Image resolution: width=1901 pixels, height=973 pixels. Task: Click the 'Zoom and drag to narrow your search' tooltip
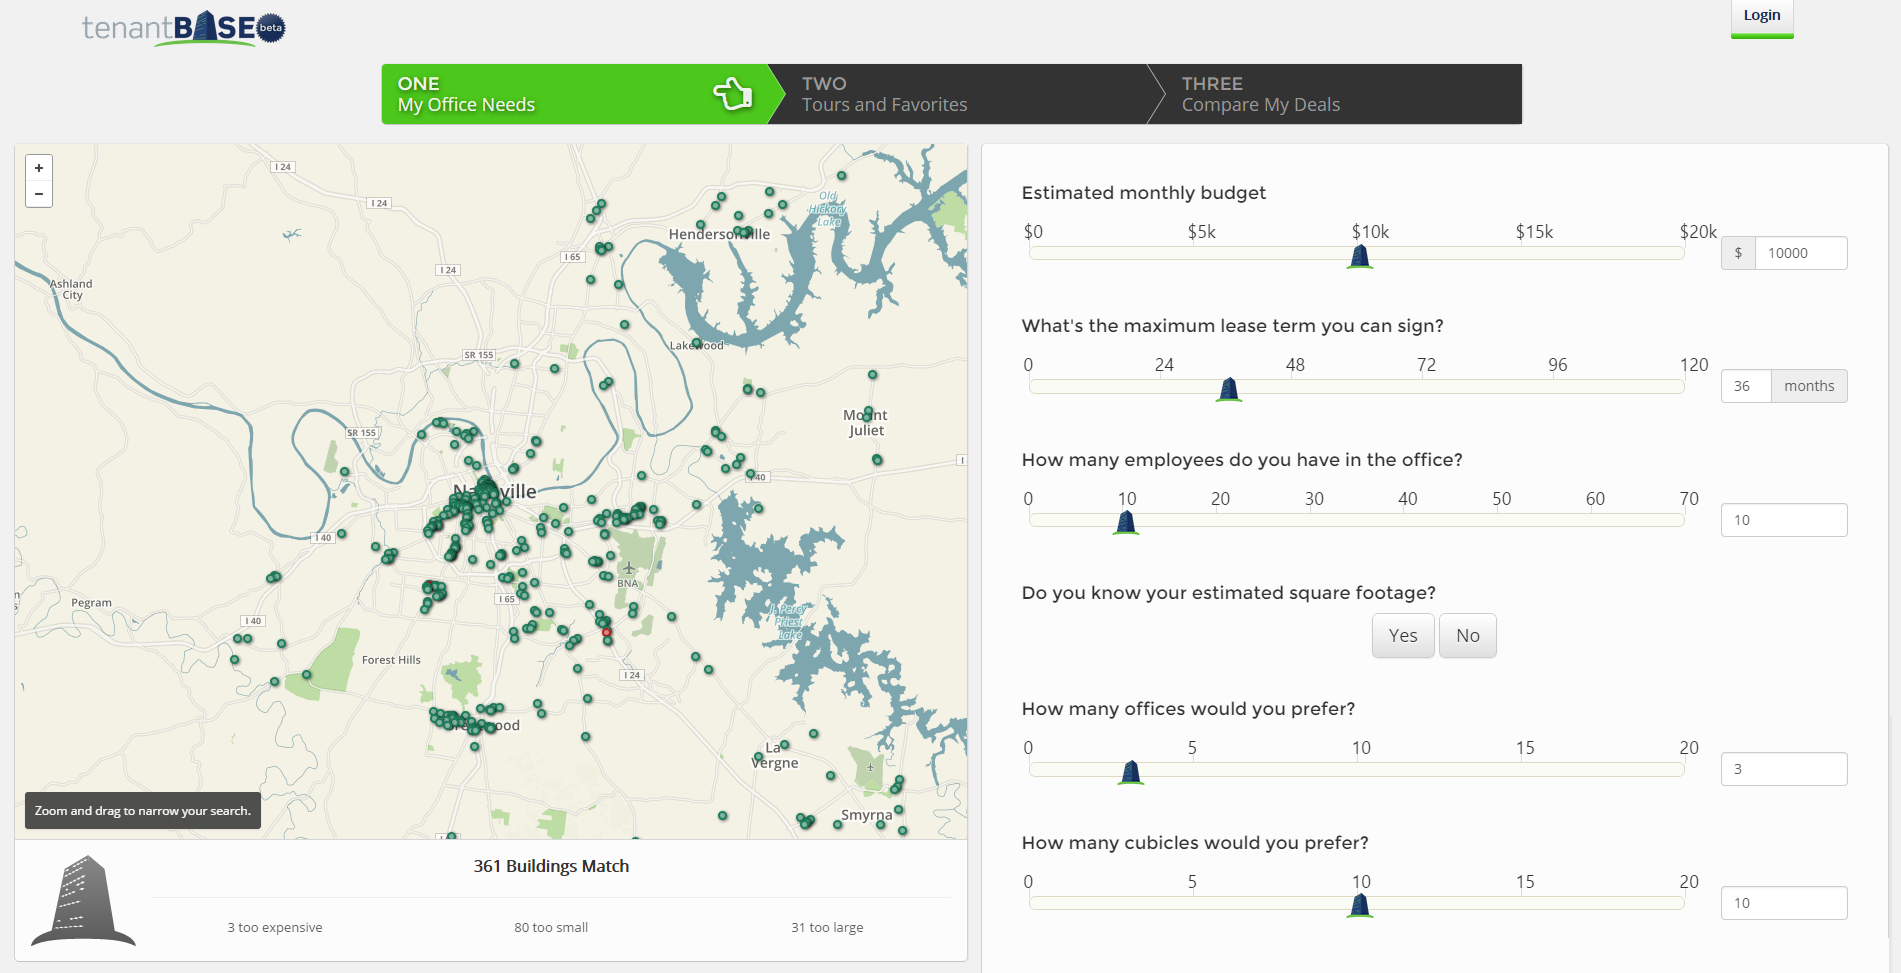[x=143, y=811]
